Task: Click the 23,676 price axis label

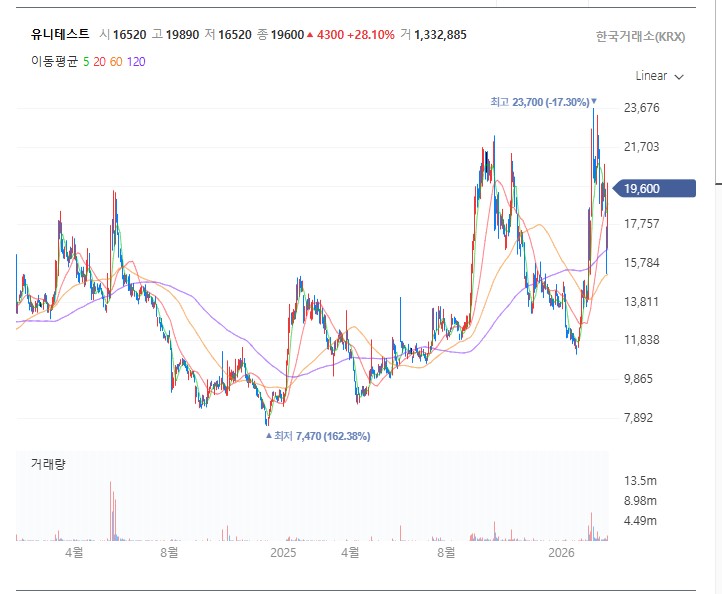Action: (641, 108)
